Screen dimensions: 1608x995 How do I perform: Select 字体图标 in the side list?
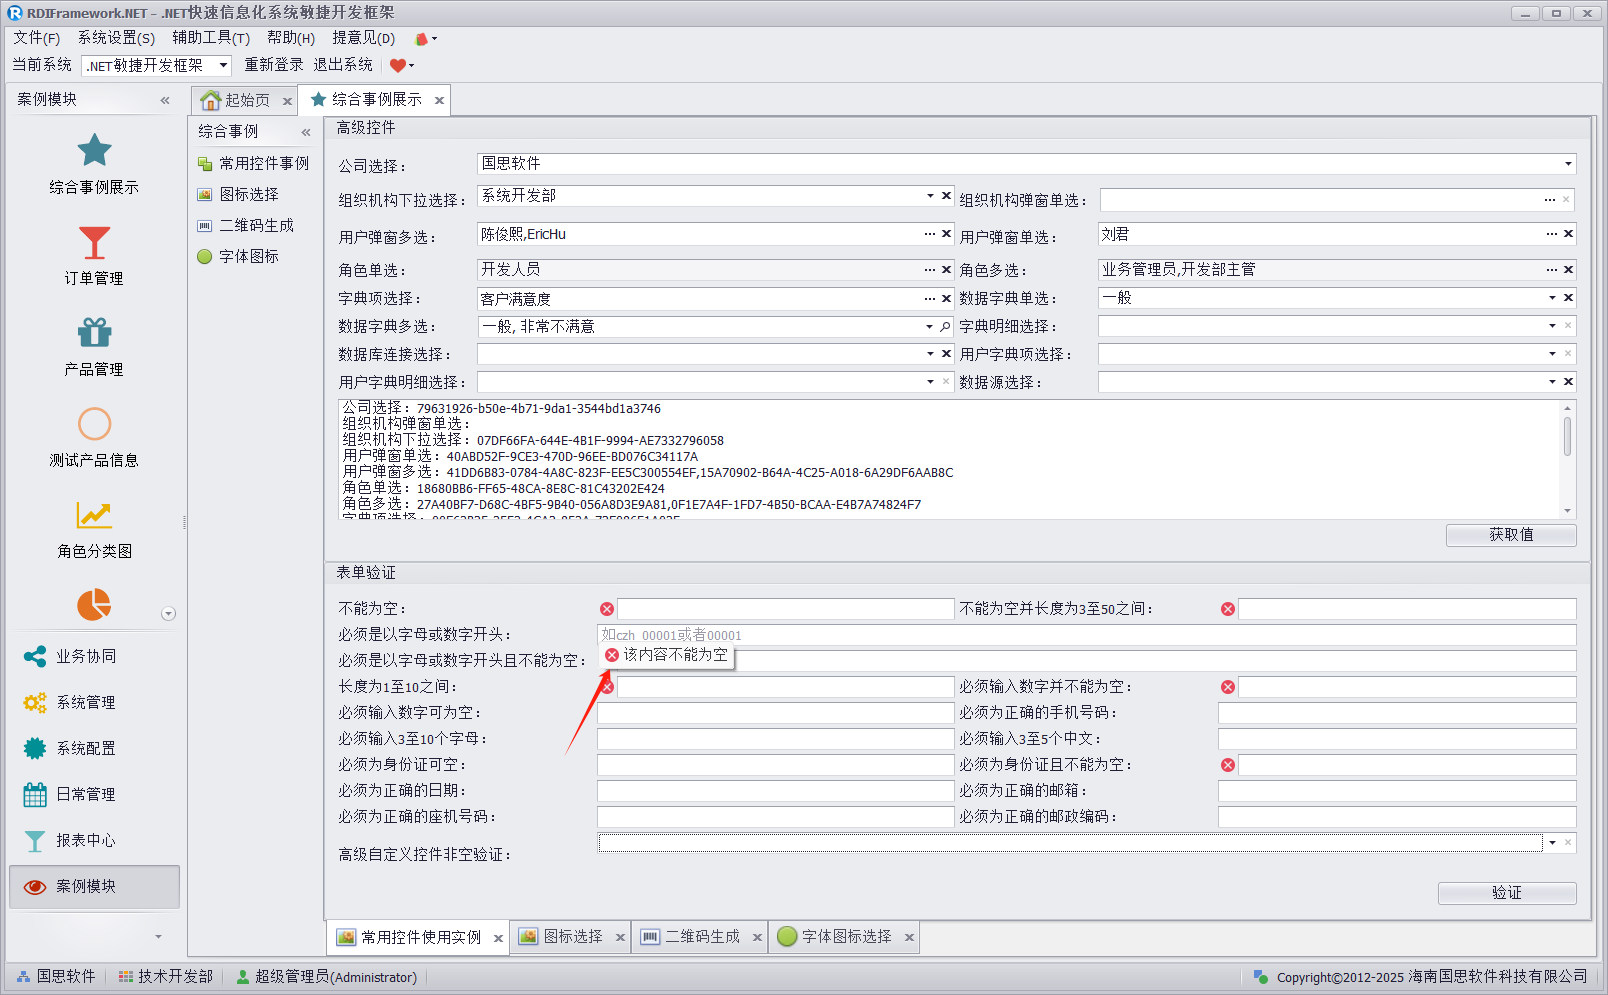(248, 257)
